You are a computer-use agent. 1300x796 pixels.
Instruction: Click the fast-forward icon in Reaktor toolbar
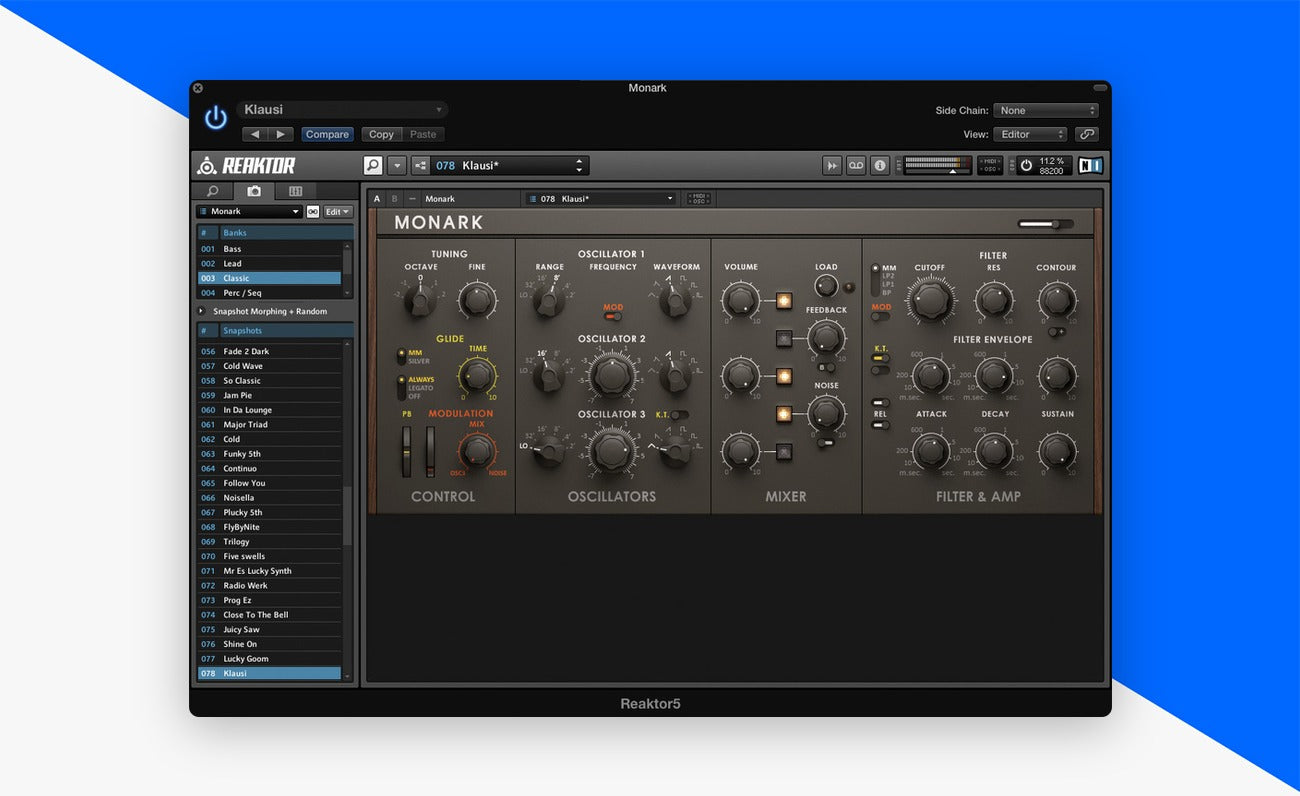click(x=832, y=166)
